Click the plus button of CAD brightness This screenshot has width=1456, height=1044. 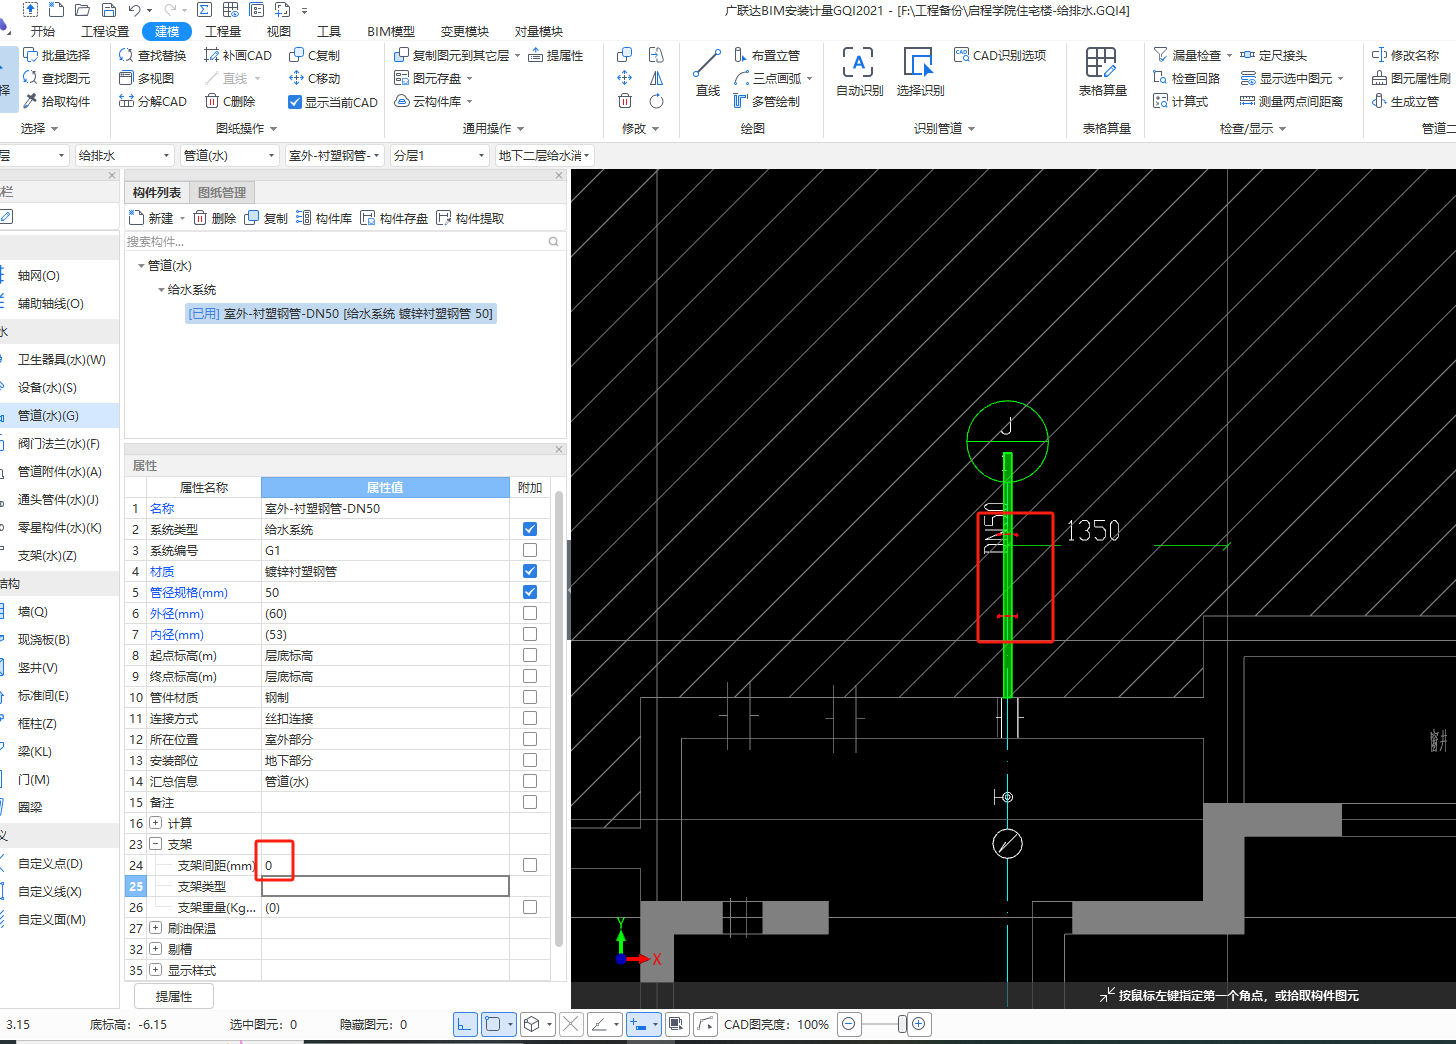tap(919, 1024)
